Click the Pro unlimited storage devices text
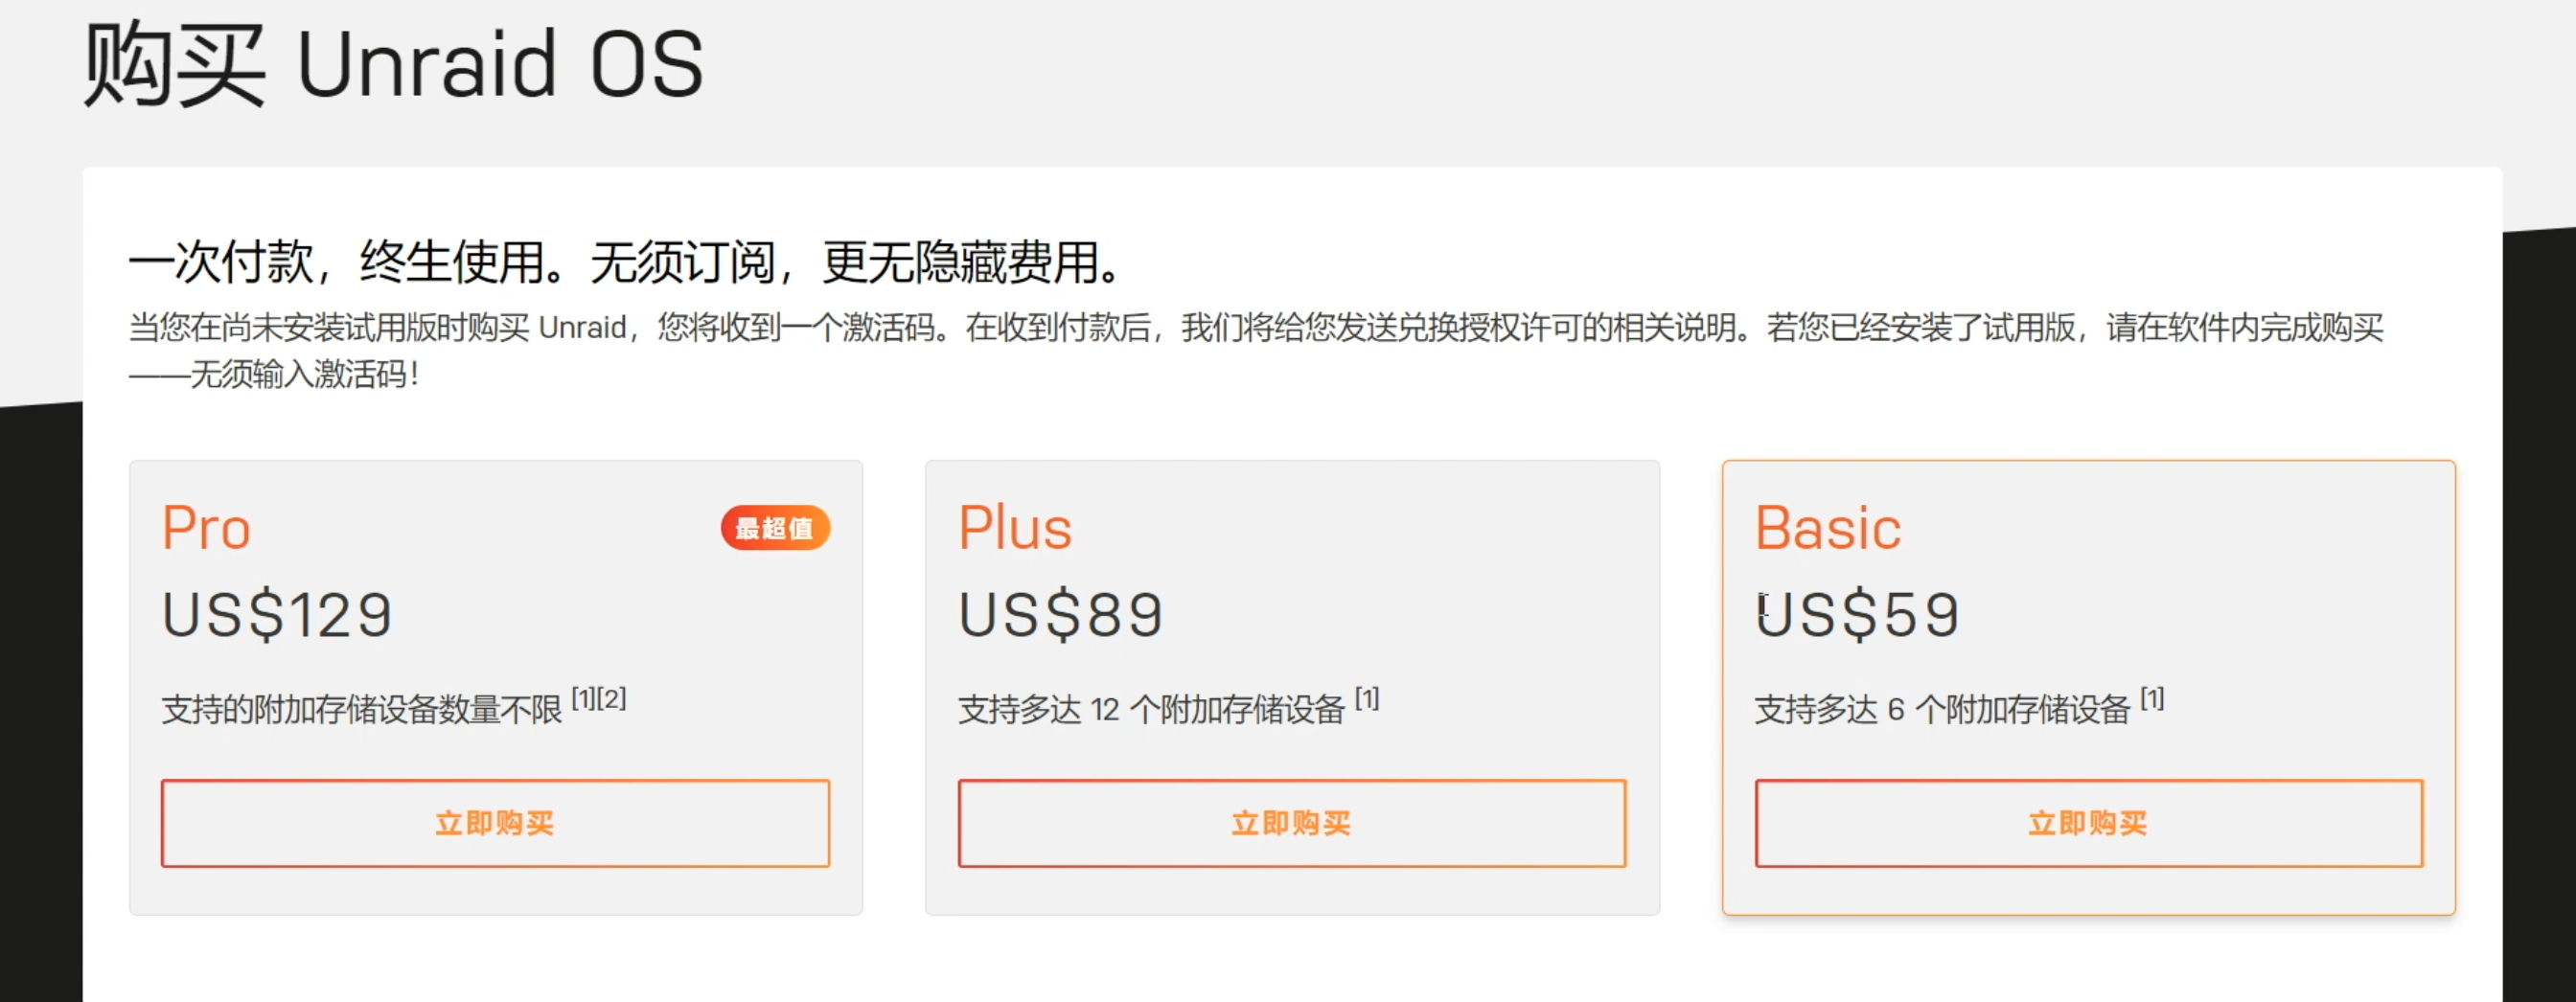The width and height of the screenshot is (2576, 1002). [362, 710]
